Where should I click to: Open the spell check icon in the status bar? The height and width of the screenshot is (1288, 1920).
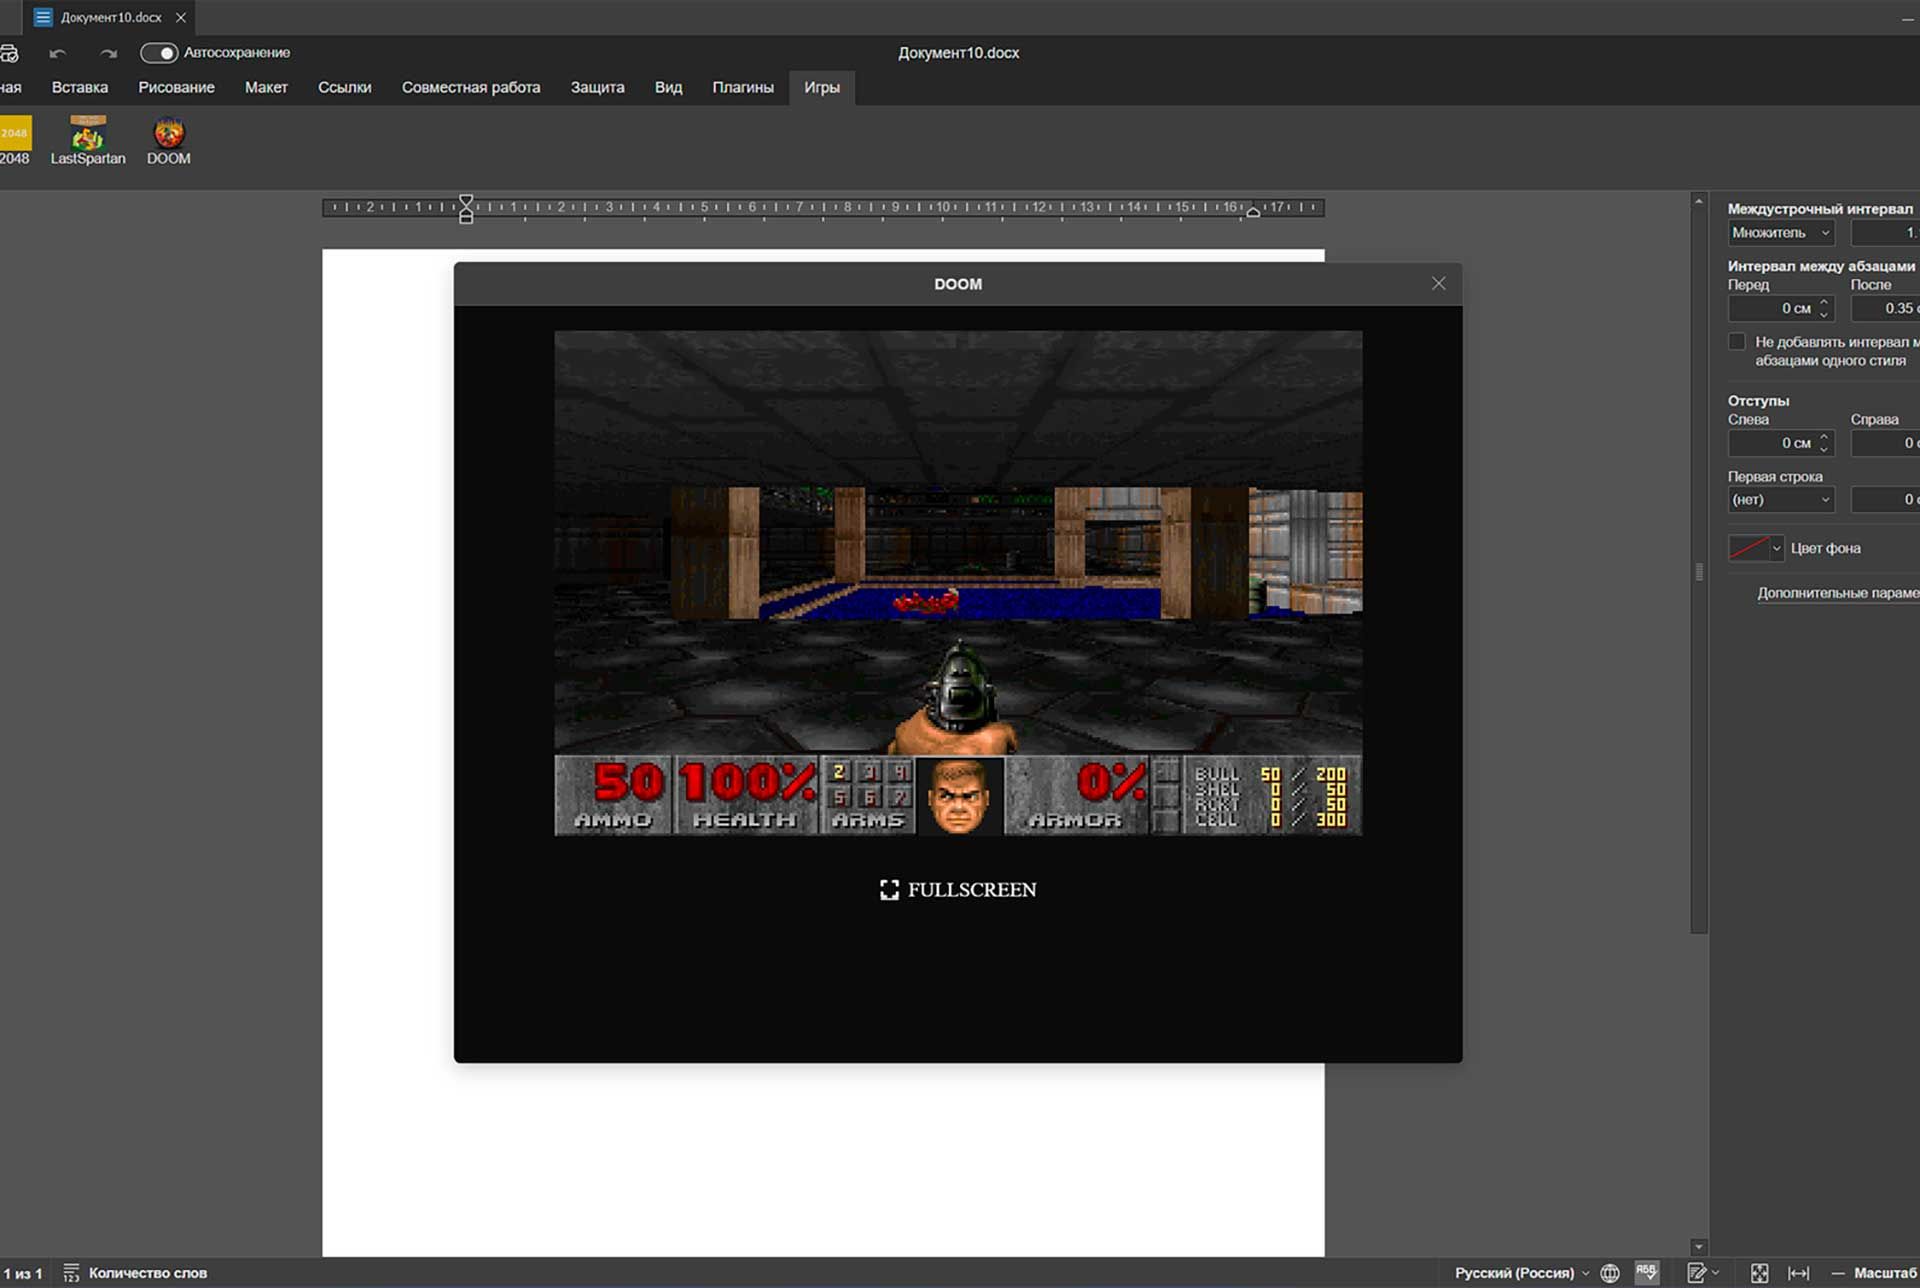[1647, 1273]
